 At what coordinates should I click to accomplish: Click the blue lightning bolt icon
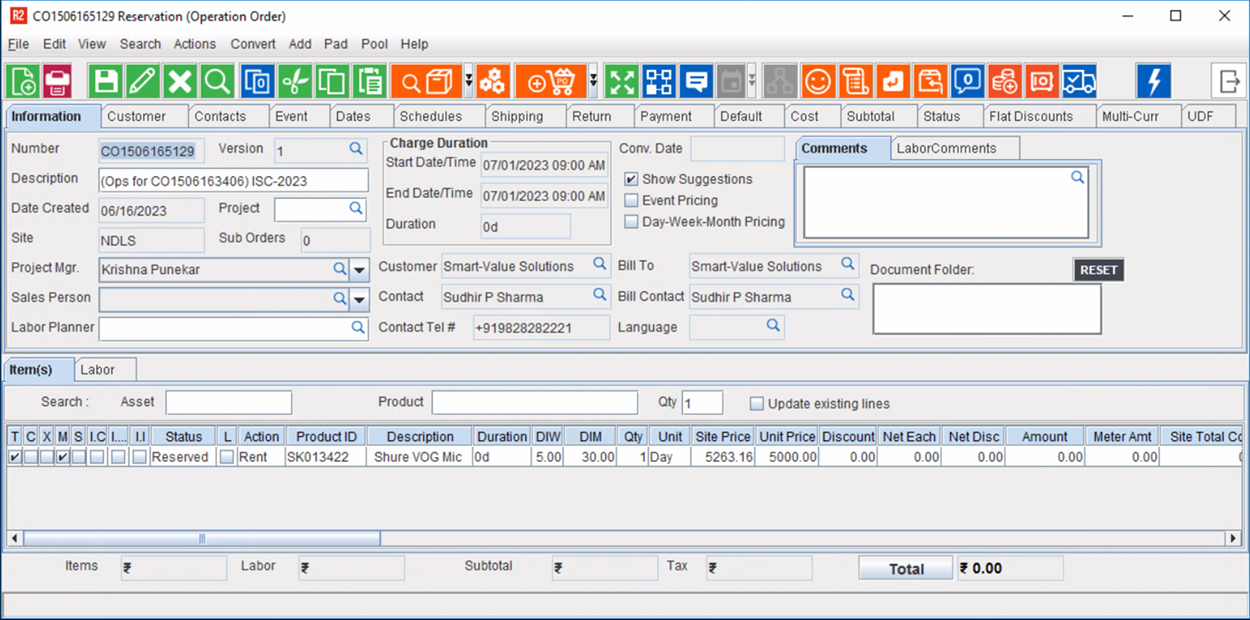(x=1154, y=81)
